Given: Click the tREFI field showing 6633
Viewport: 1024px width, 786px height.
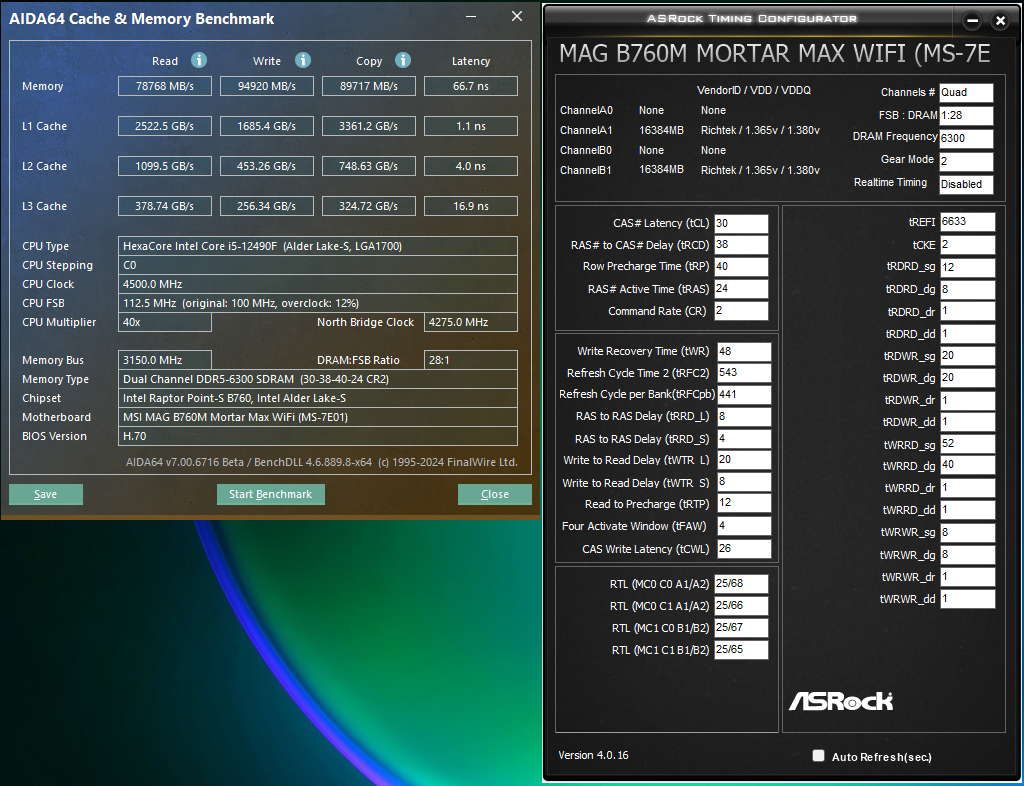Looking at the screenshot, I should [x=967, y=222].
